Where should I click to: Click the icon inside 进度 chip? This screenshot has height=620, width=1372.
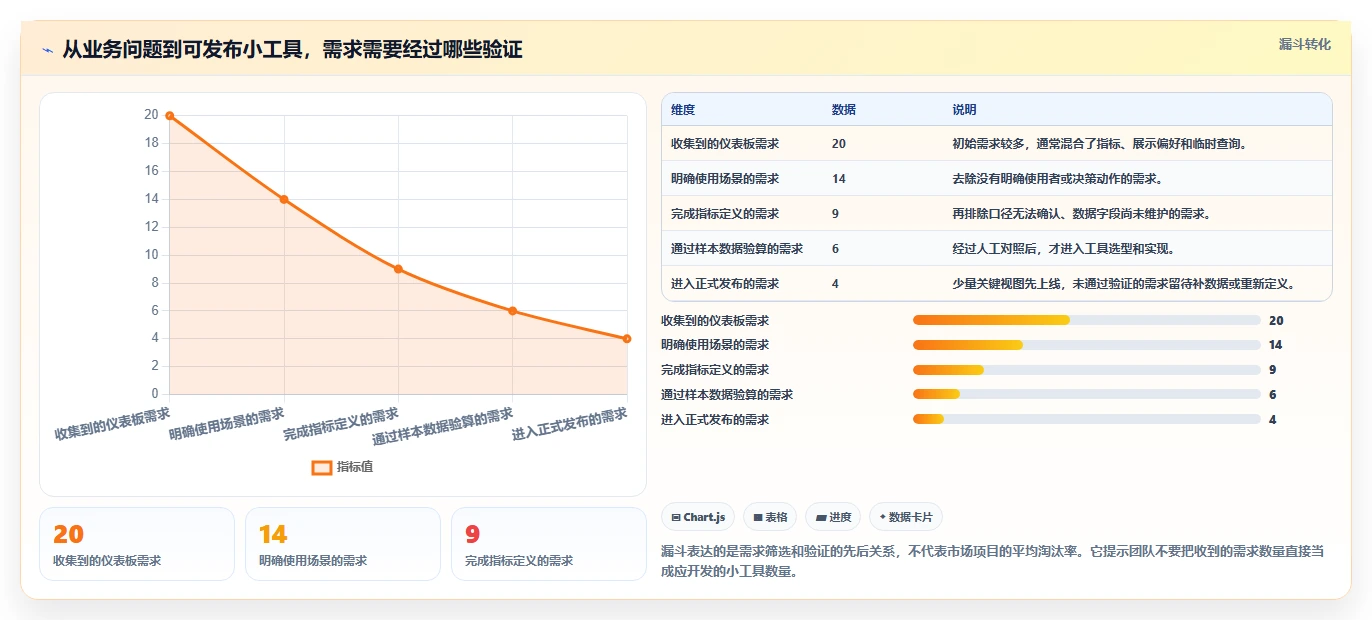pyautogui.click(x=821, y=518)
